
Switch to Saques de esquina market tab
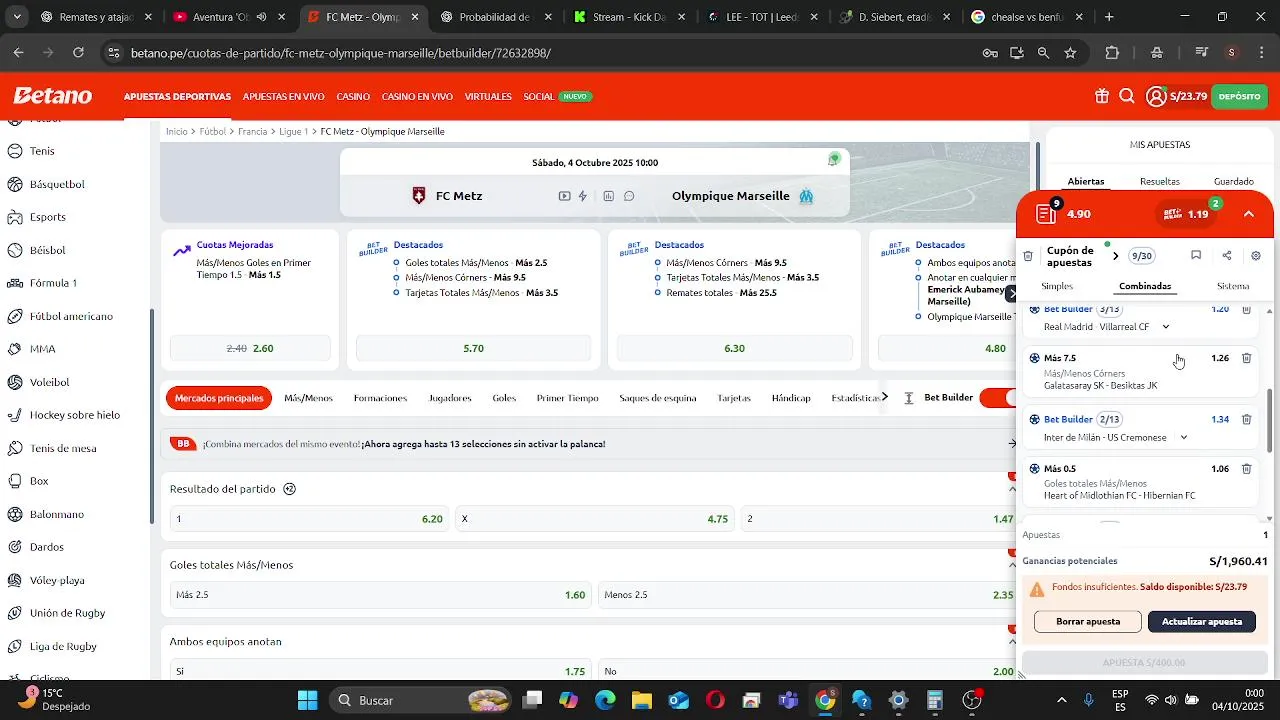click(x=658, y=398)
